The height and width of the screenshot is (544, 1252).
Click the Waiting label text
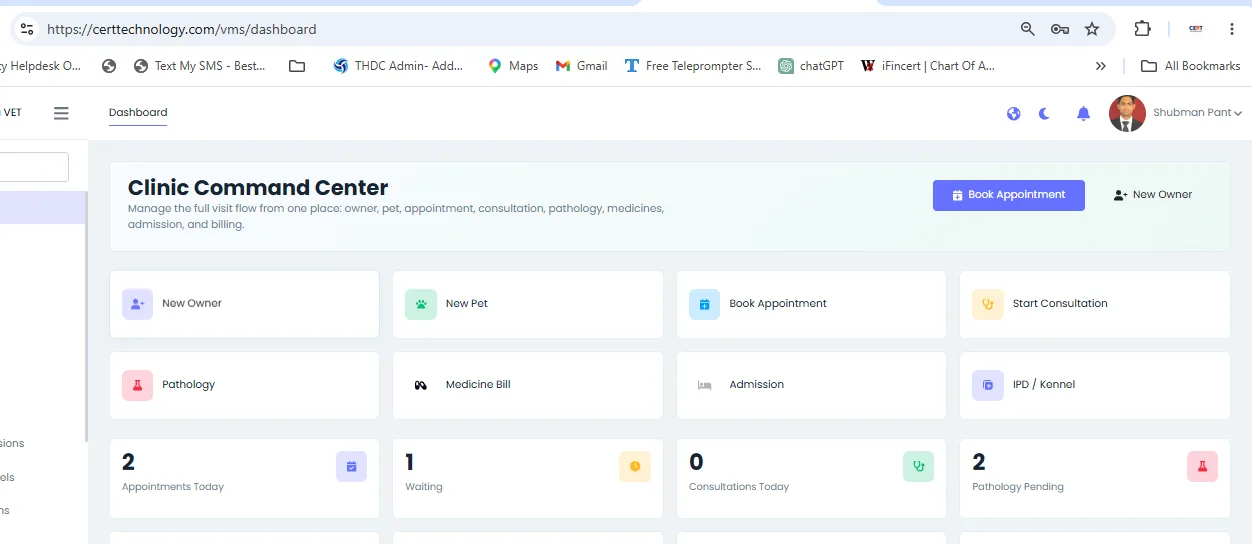click(x=424, y=487)
